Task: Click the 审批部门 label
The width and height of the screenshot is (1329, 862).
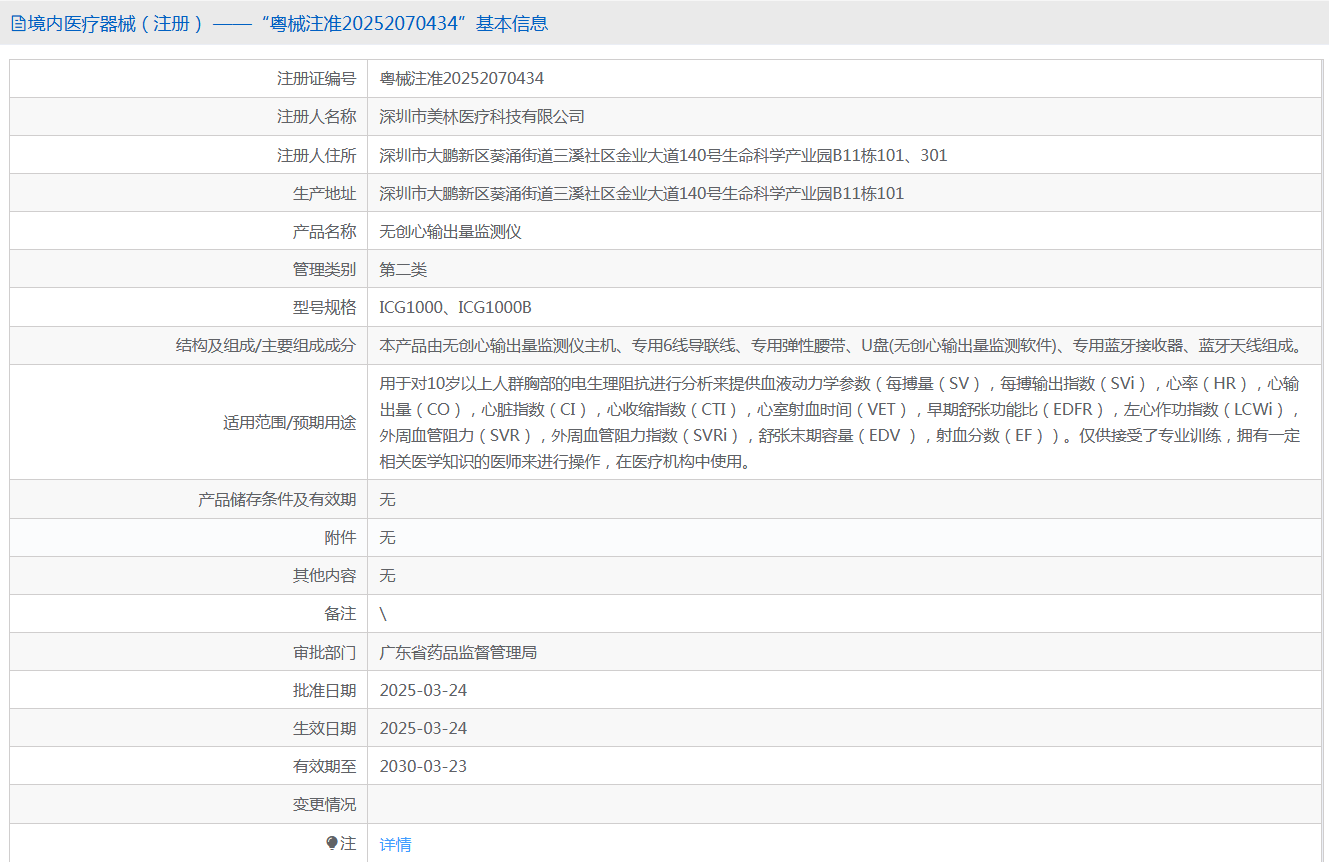Action: (324, 652)
